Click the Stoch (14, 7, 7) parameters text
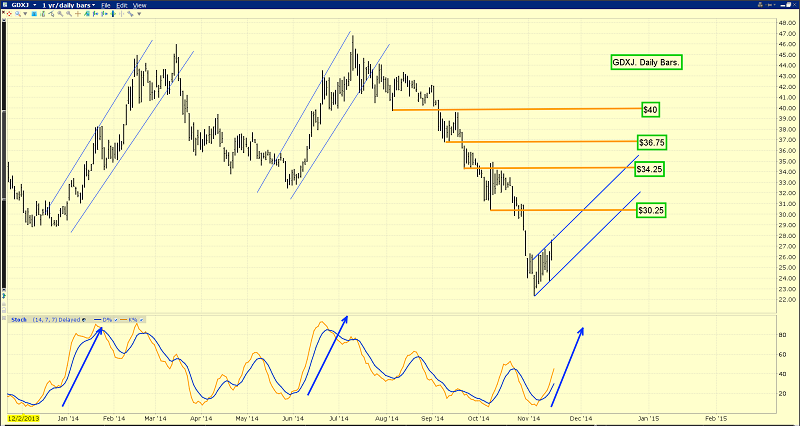 pos(45,320)
